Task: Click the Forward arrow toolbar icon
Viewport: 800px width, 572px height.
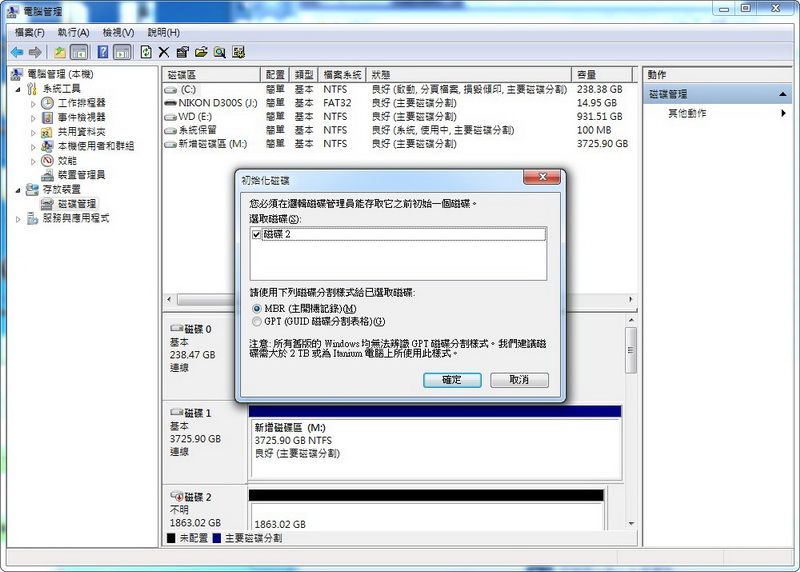Action: [x=35, y=52]
